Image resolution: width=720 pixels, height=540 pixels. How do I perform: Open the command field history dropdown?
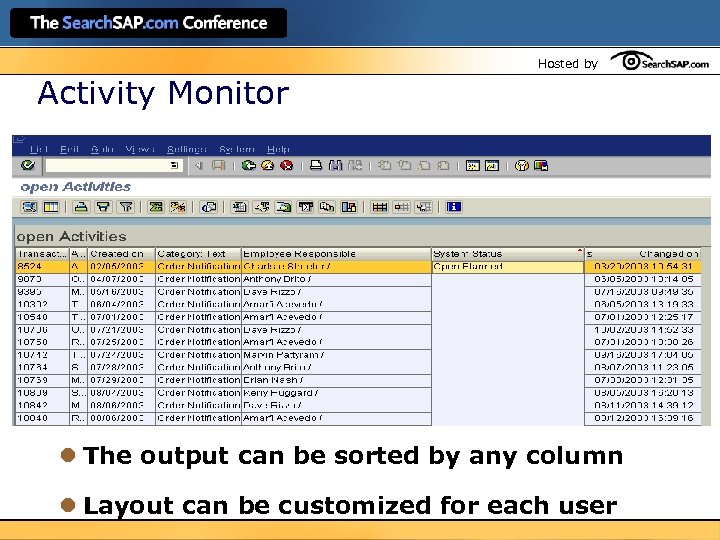coord(174,165)
